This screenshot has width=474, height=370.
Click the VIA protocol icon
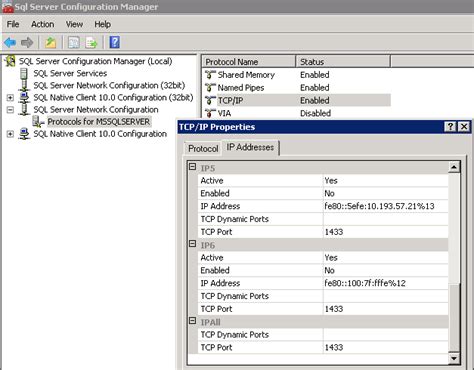click(210, 113)
